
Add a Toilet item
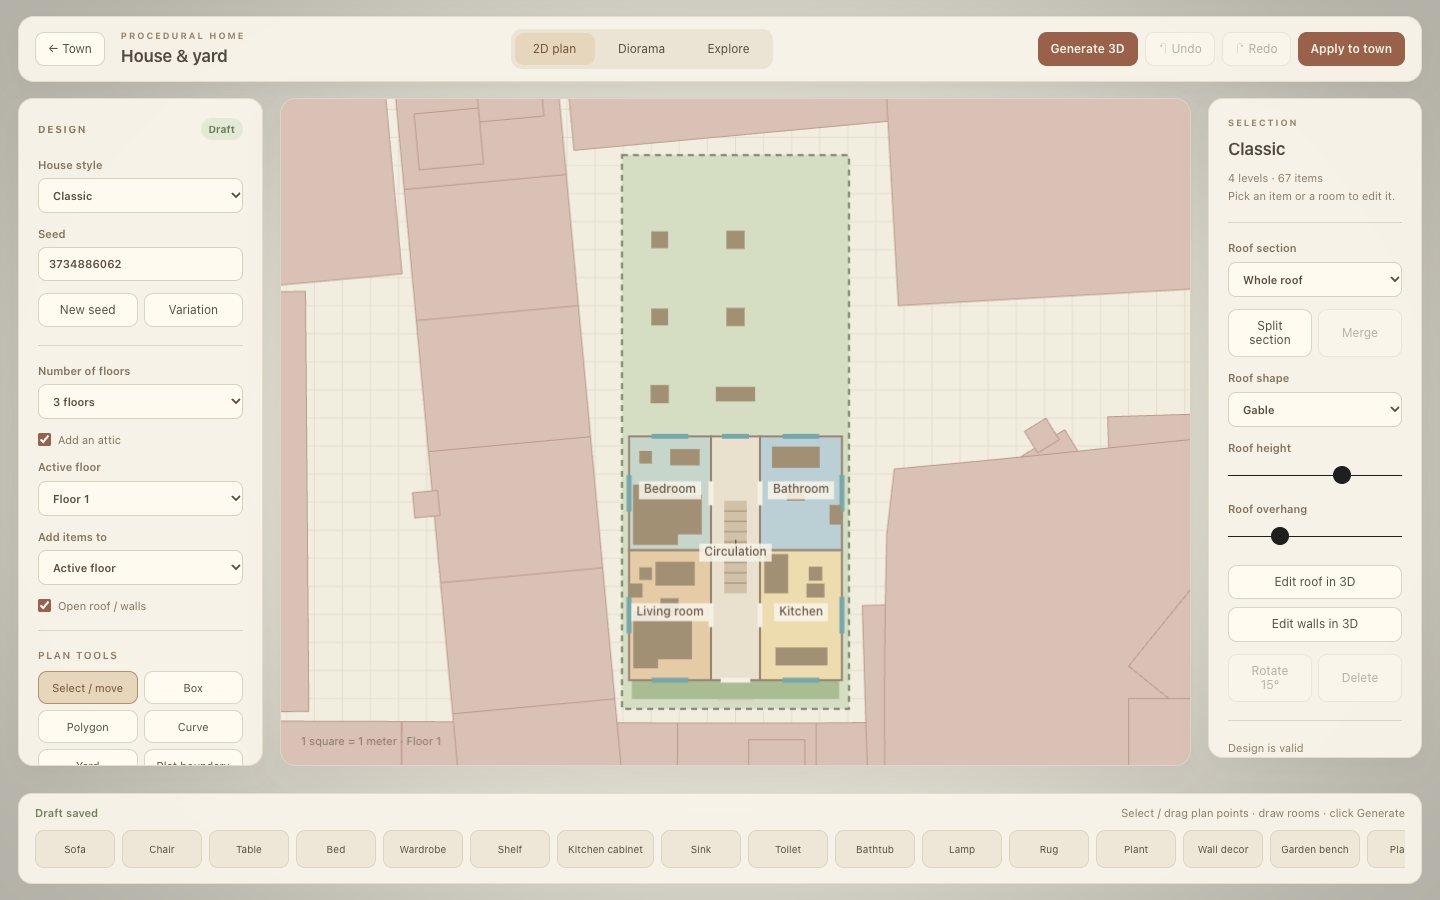[788, 849]
